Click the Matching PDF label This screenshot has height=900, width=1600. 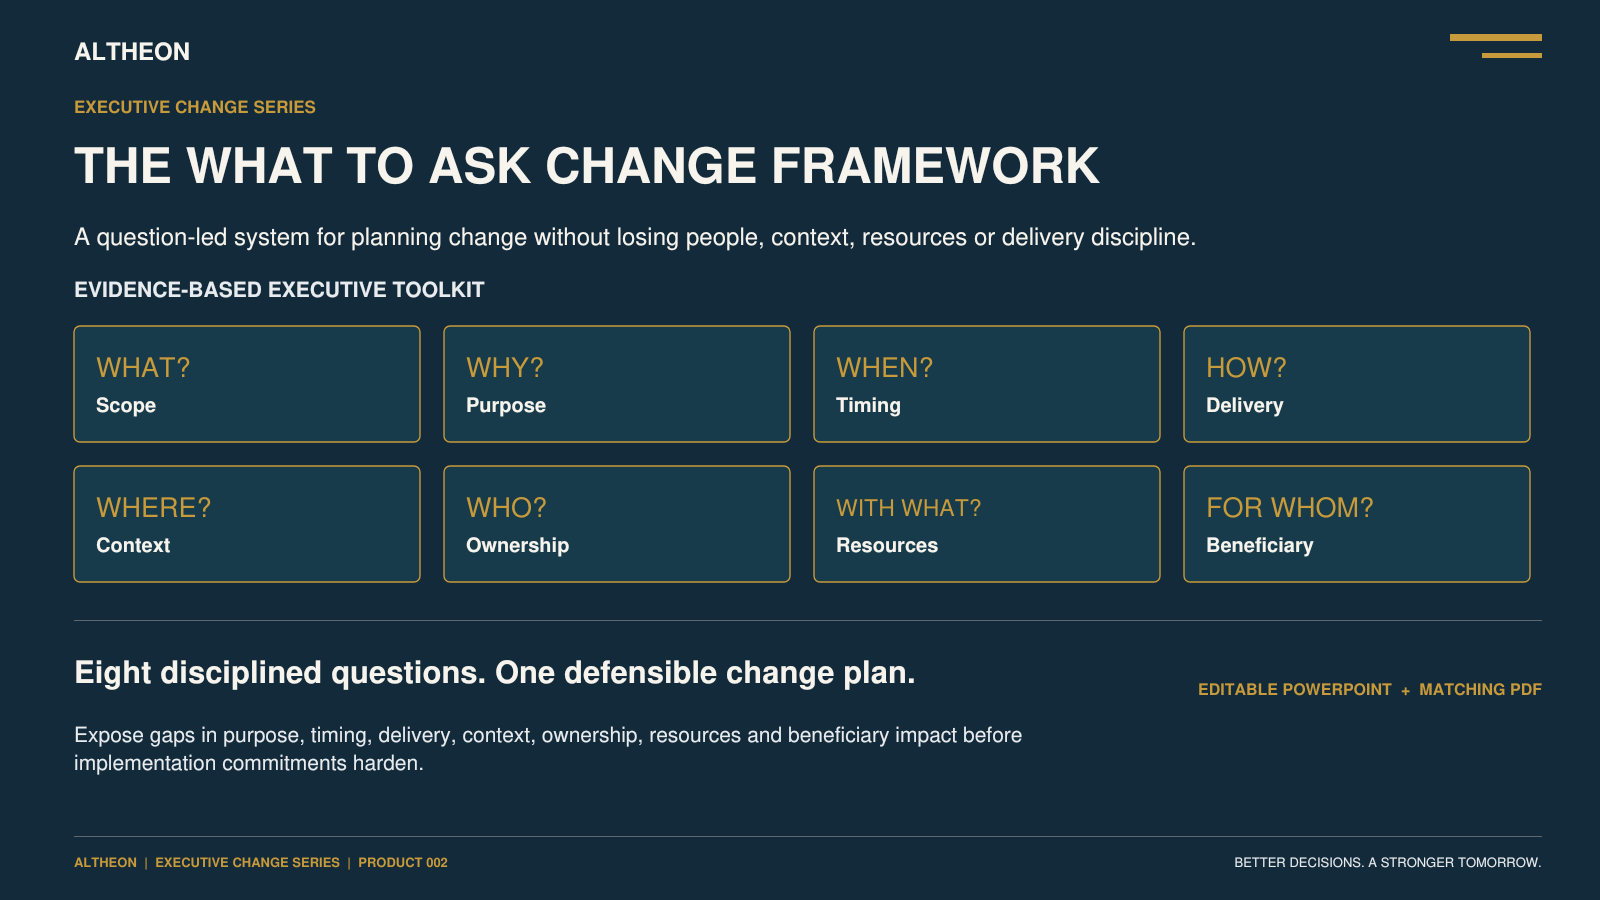click(x=1480, y=690)
